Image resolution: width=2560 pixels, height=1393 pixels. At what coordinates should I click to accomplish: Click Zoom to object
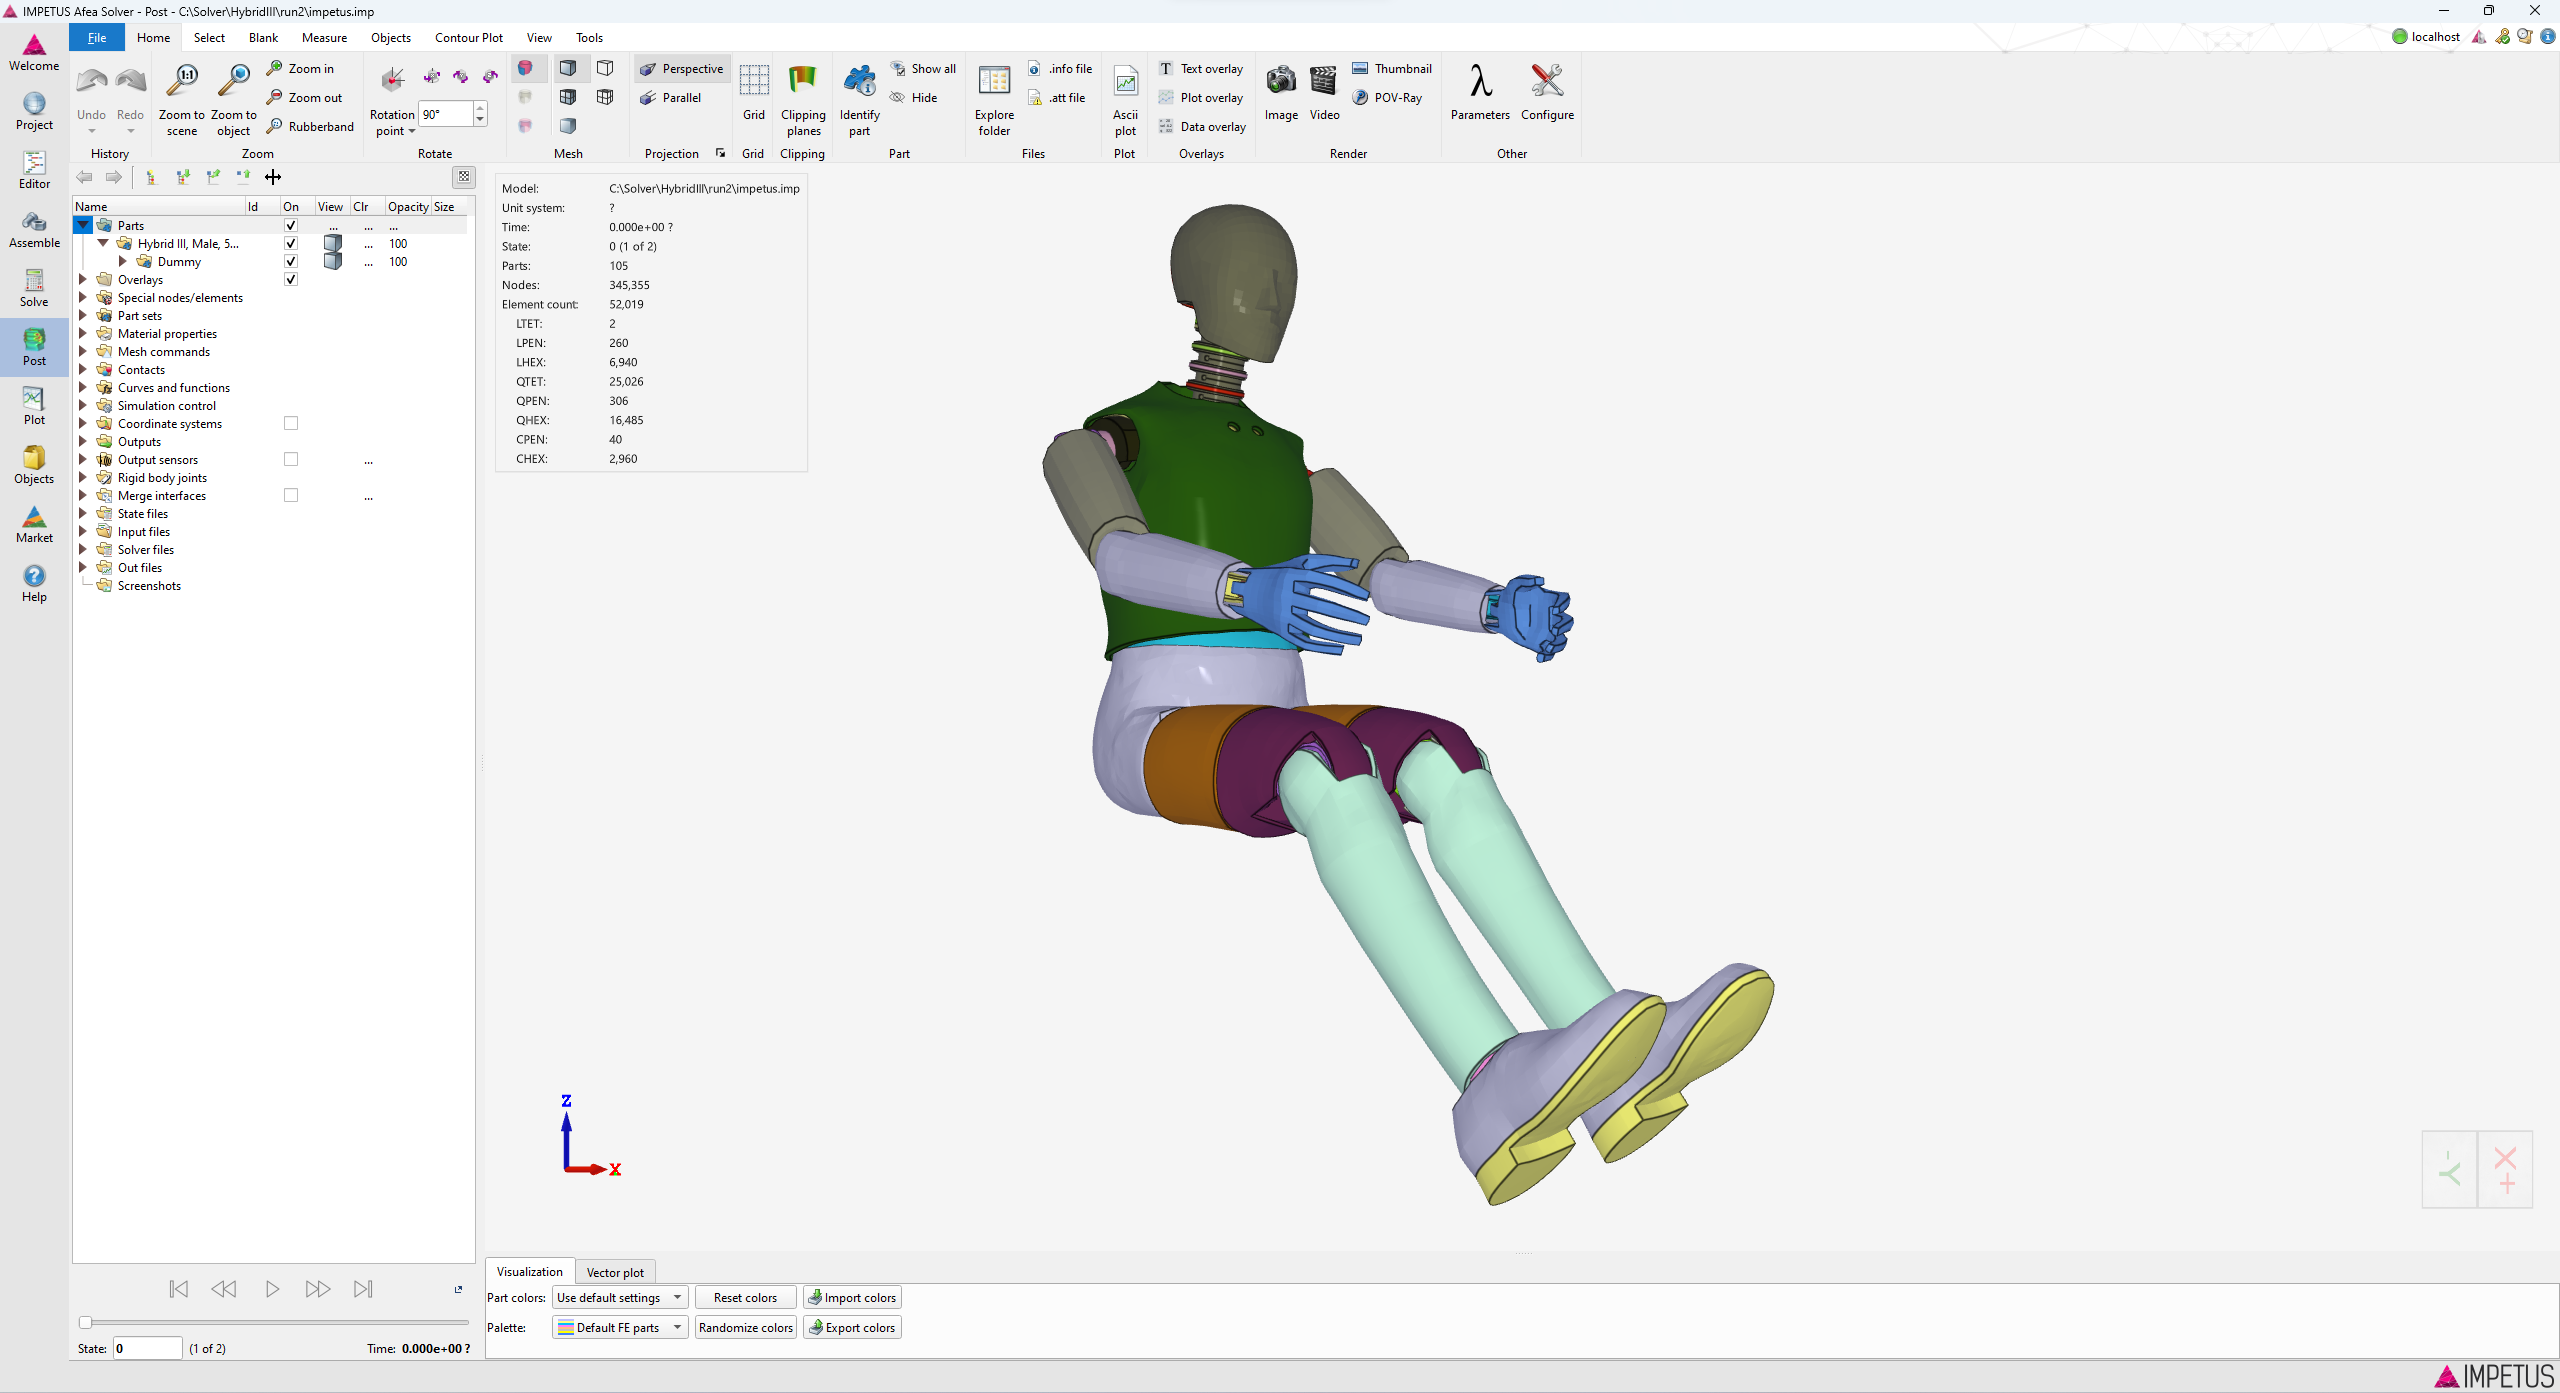(234, 100)
